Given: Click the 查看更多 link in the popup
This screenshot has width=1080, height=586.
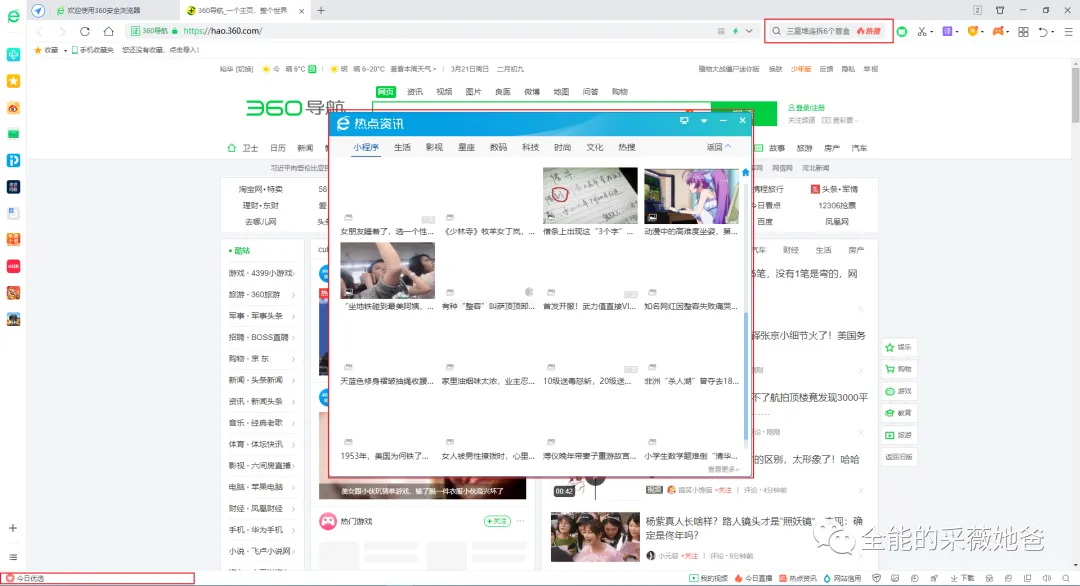Looking at the screenshot, I should tap(723, 468).
